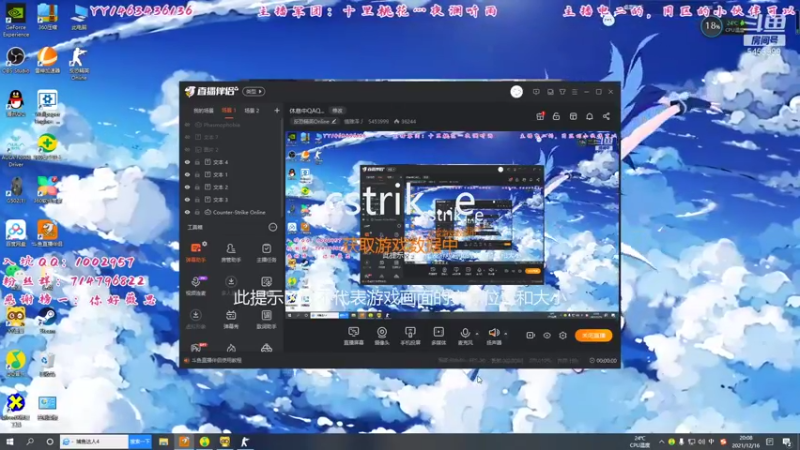This screenshot has width=800, height=450.
Task: Toggle lock on 文本 4 source
Action: [x=197, y=162]
